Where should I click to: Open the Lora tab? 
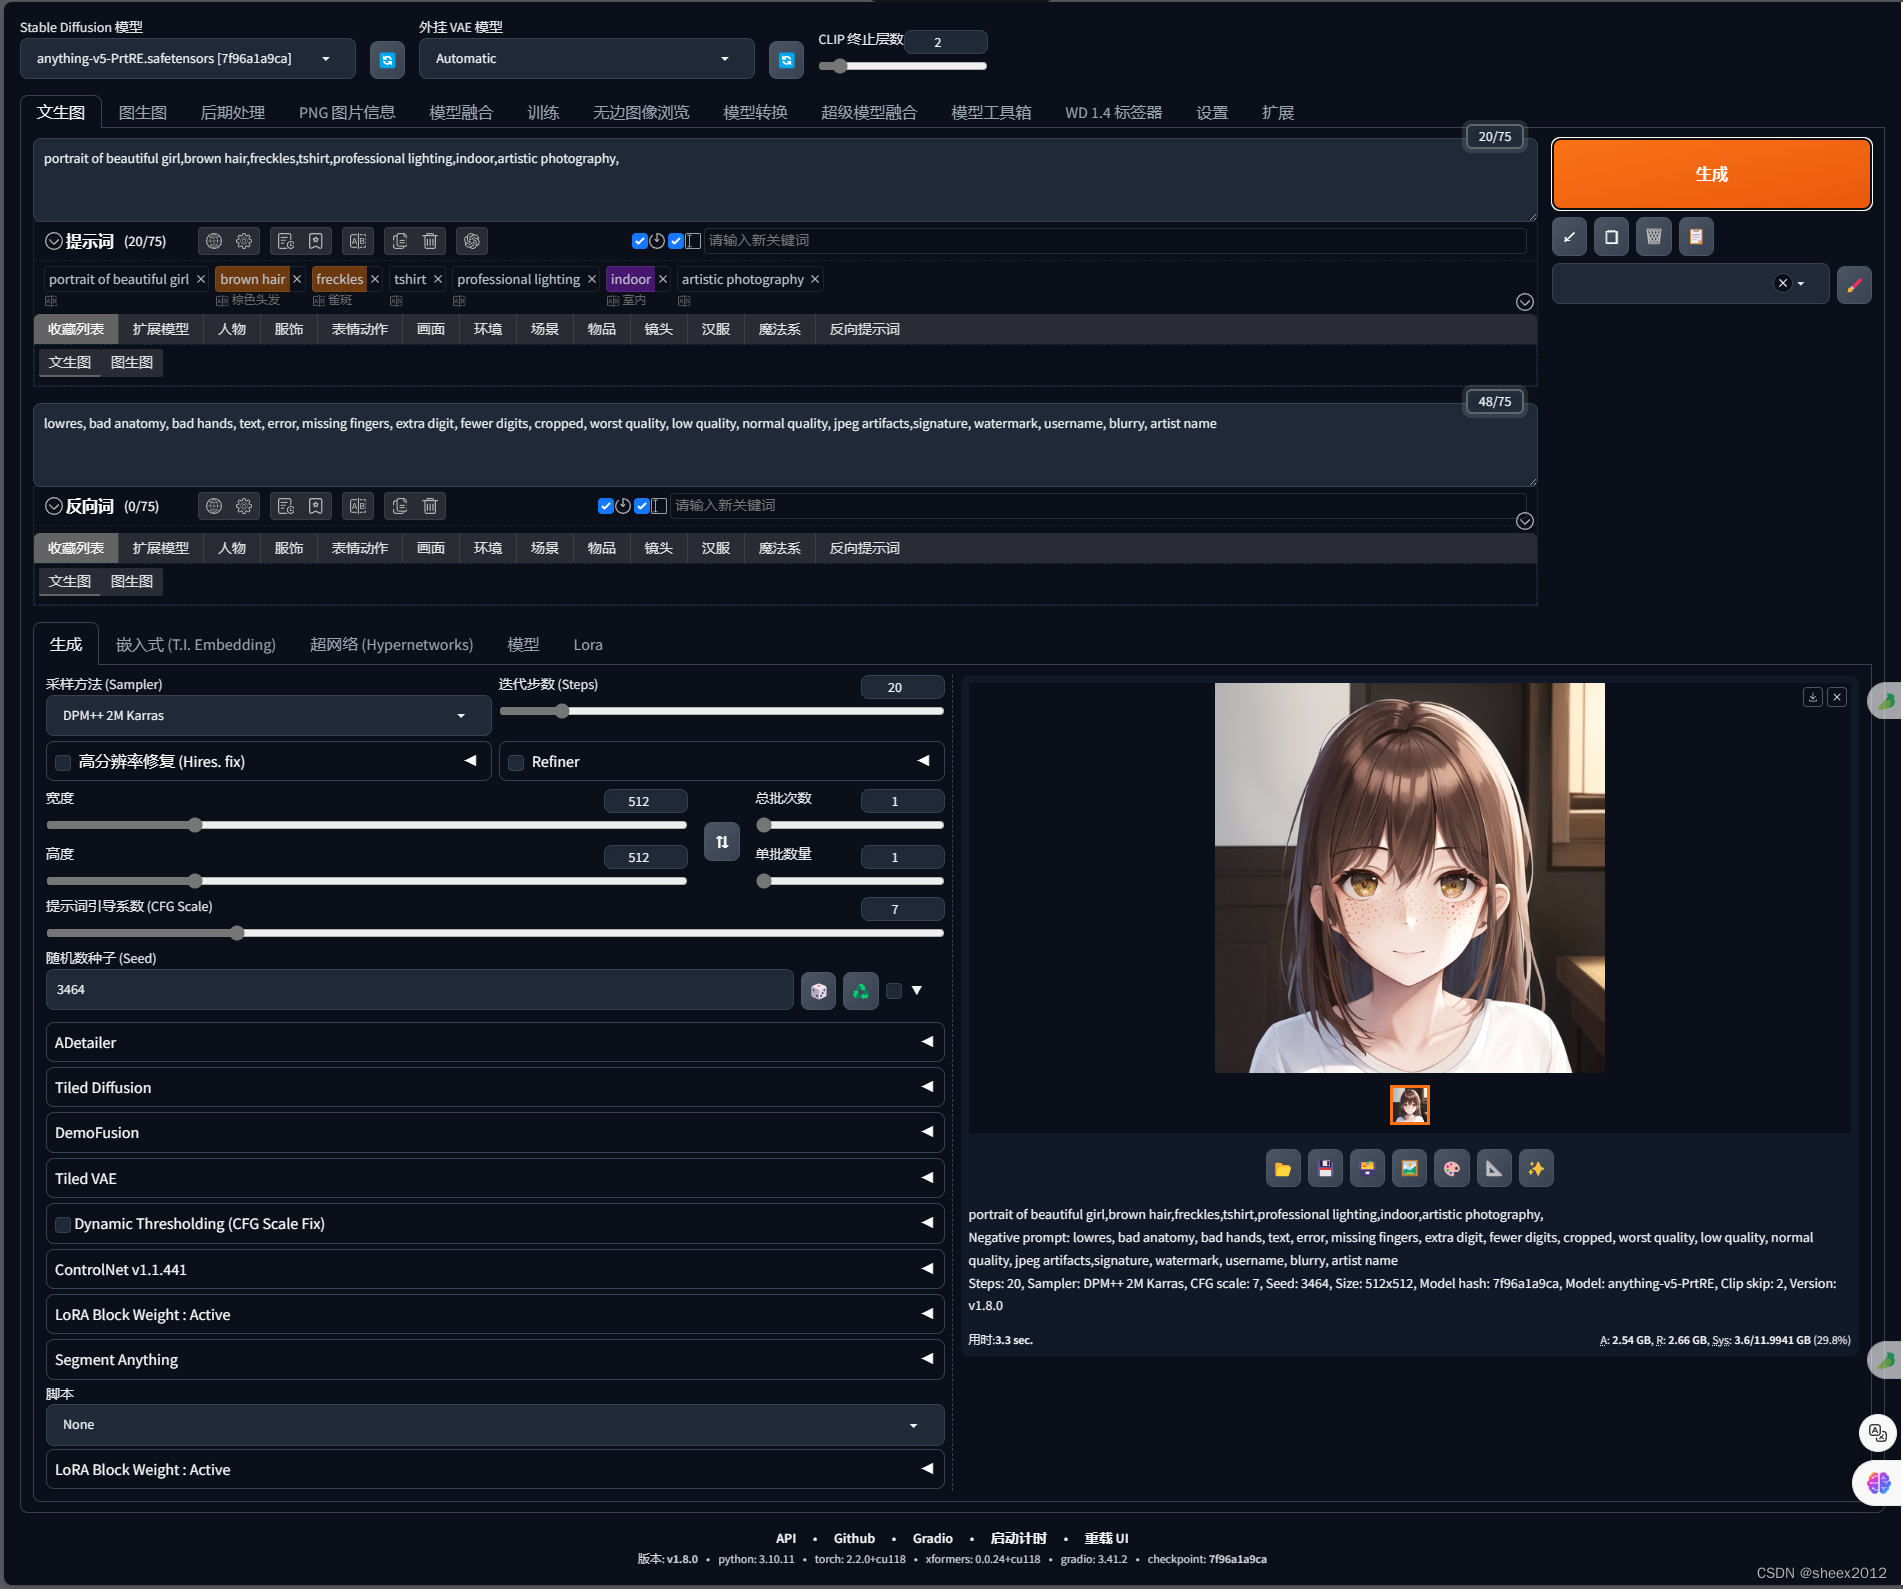(x=588, y=645)
